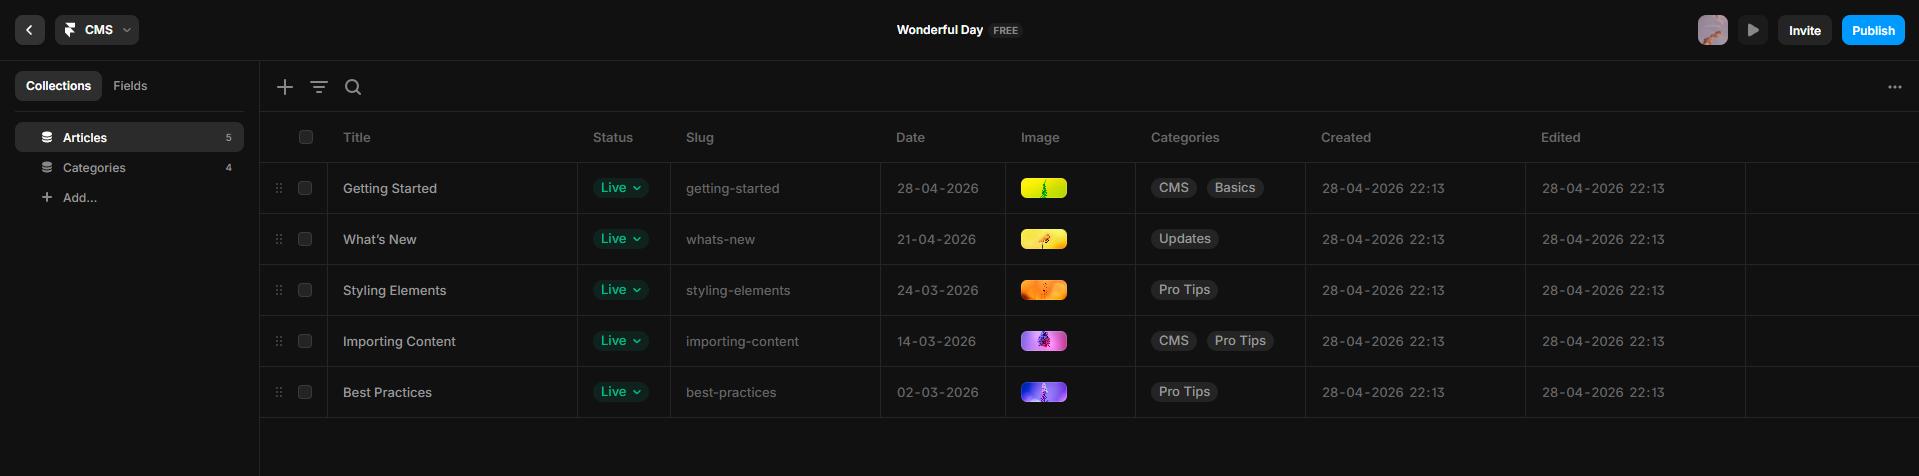The height and width of the screenshot is (476, 1919).
Task: Click the Publish button
Action: pos(1873,30)
